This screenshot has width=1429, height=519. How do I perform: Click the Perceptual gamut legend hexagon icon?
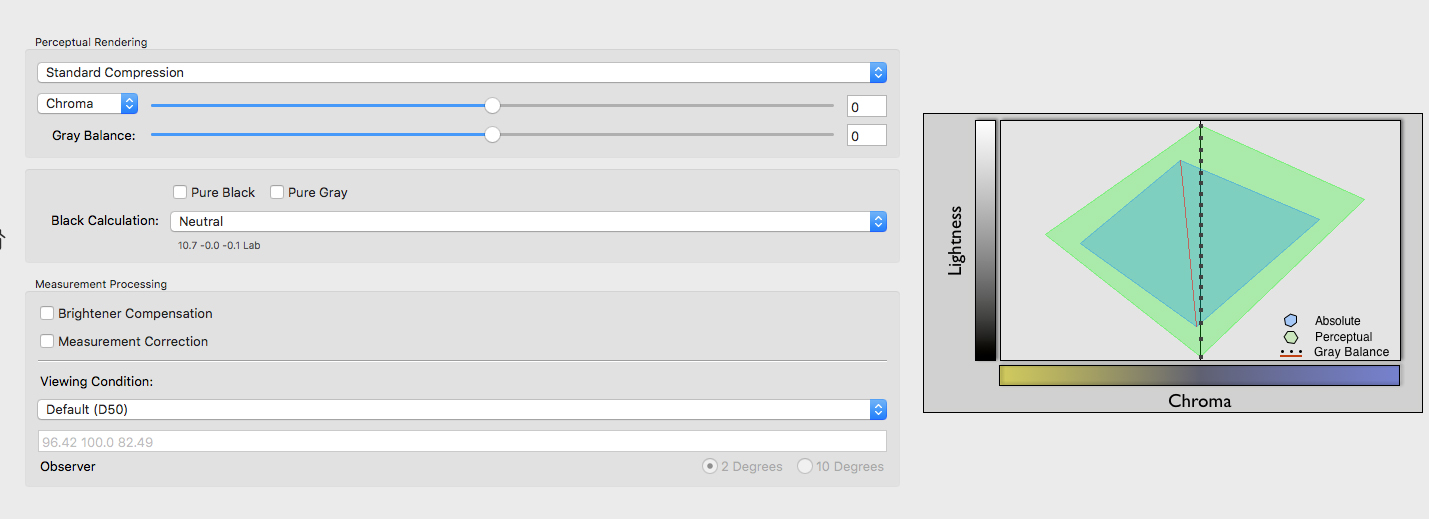pos(1290,337)
